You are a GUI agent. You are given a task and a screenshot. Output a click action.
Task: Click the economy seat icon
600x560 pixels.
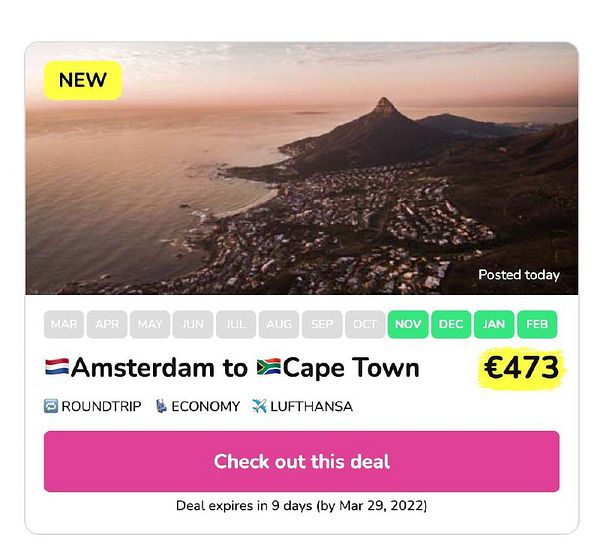pyautogui.click(x=161, y=406)
